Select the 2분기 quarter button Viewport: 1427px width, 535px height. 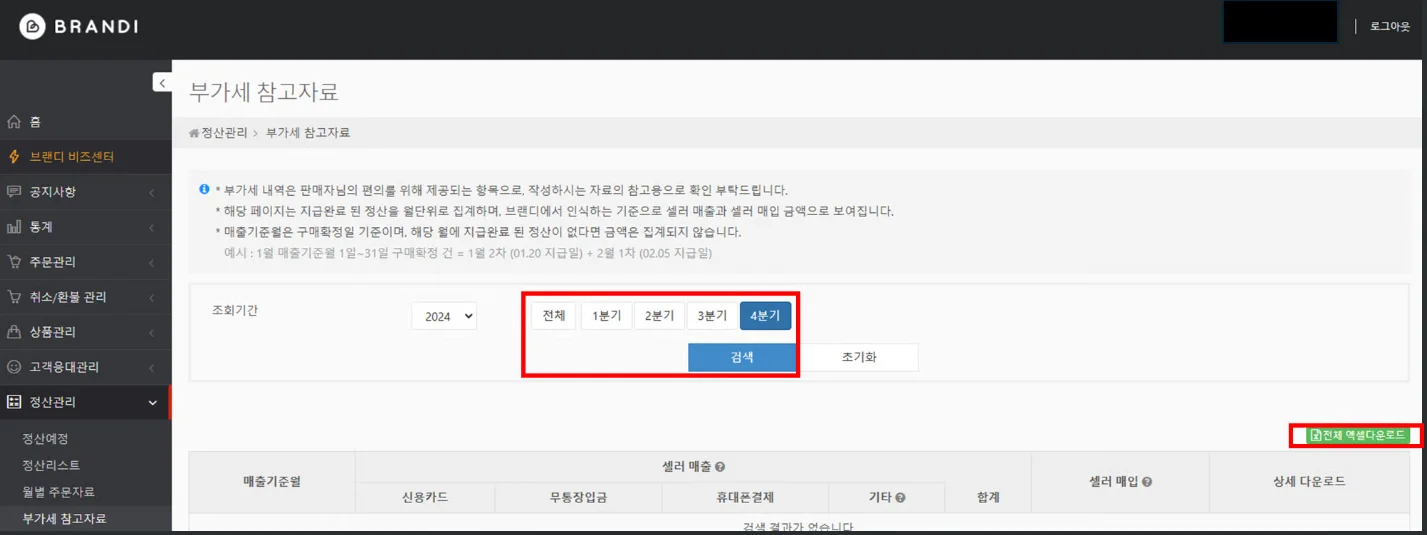(x=659, y=316)
